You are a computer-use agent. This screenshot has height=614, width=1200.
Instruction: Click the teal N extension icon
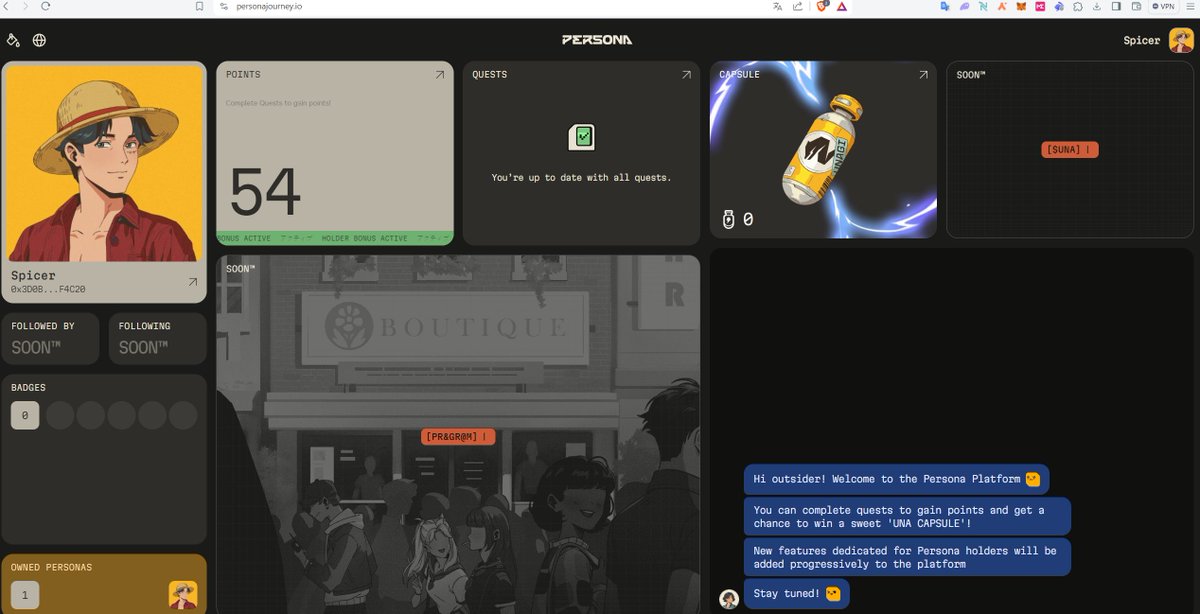click(983, 6)
